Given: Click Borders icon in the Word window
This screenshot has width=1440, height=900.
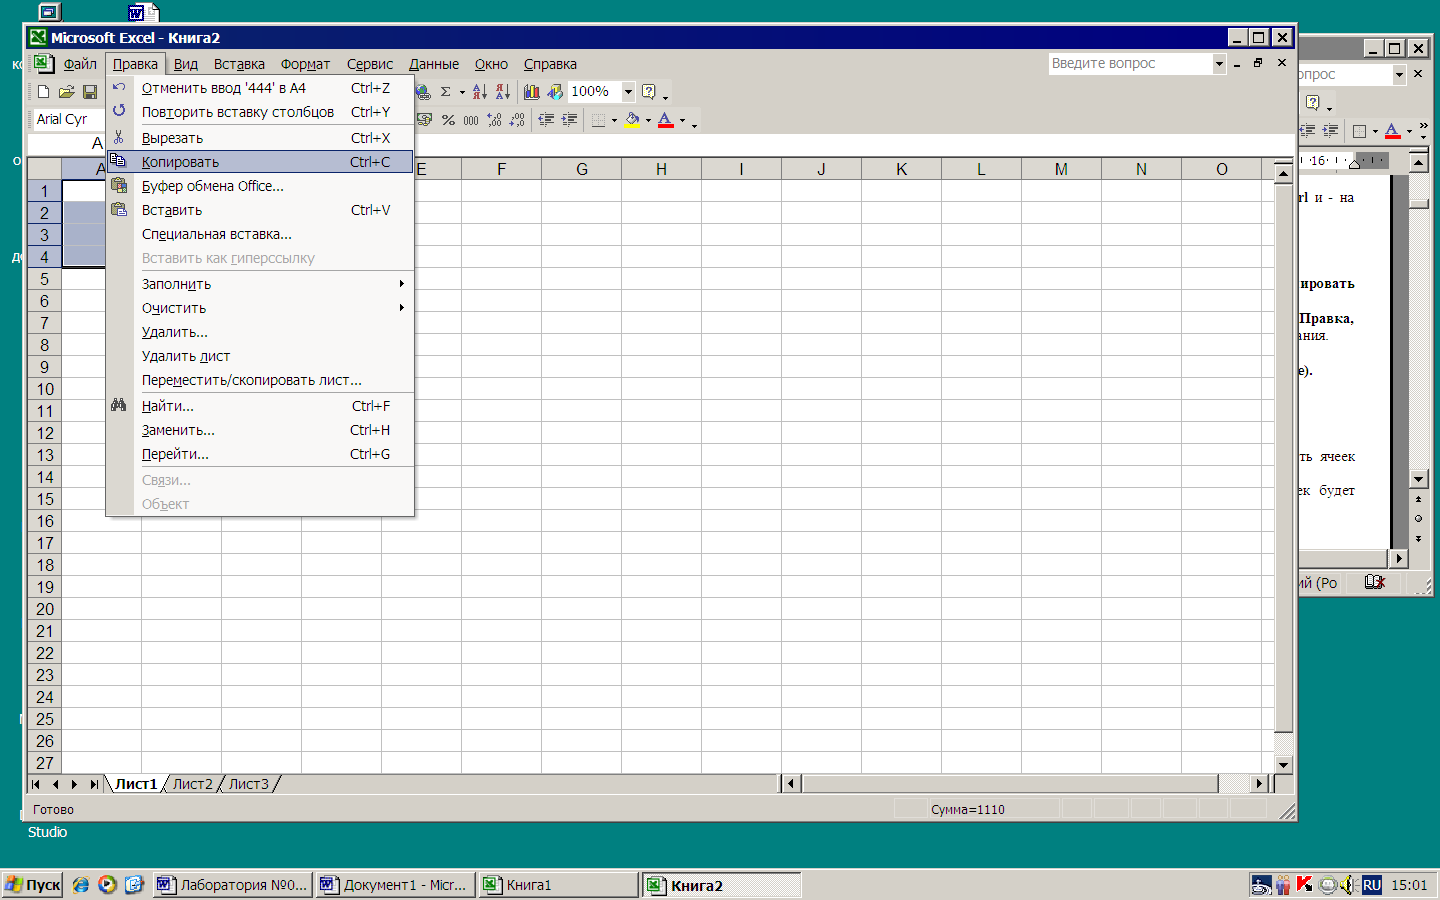Looking at the screenshot, I should point(1359,131).
